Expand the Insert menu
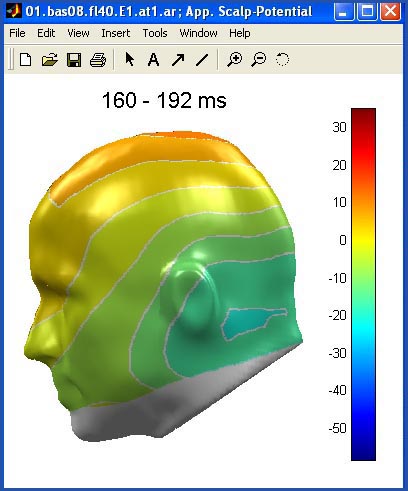 click(x=116, y=33)
